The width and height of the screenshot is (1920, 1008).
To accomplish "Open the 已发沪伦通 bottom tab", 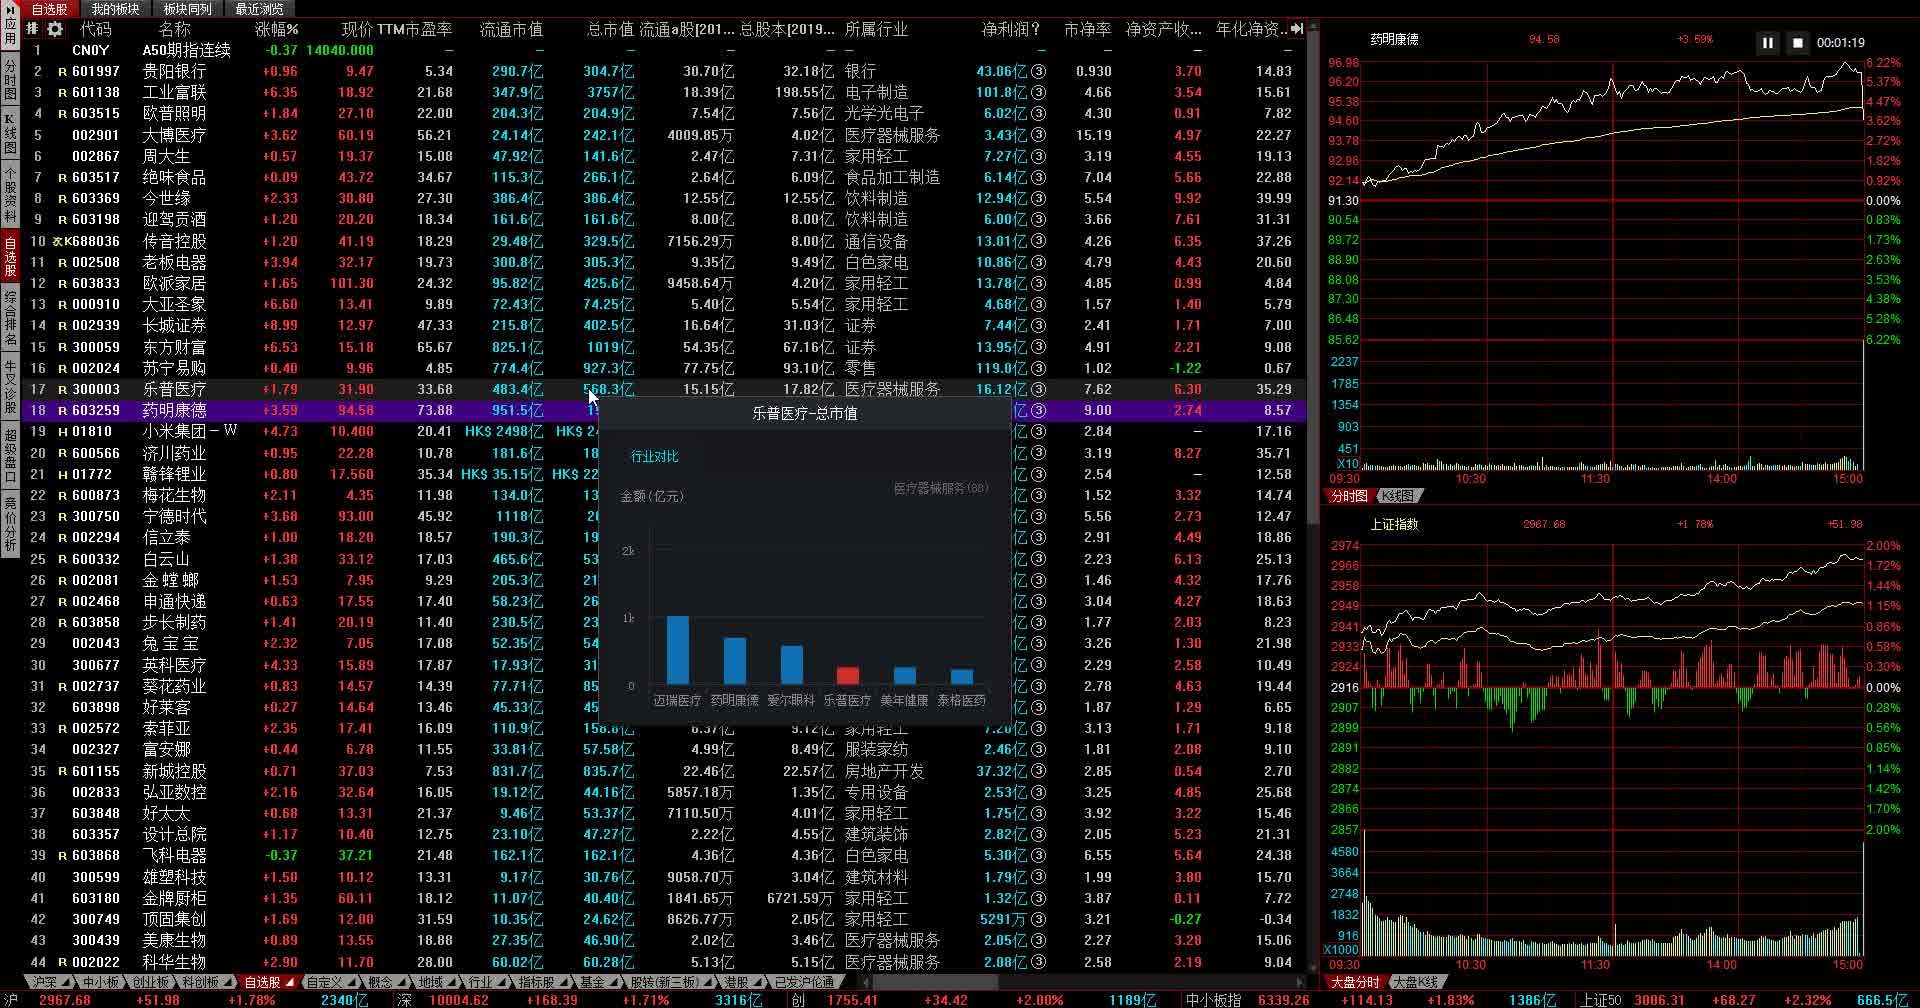I will pyautogui.click(x=804, y=983).
